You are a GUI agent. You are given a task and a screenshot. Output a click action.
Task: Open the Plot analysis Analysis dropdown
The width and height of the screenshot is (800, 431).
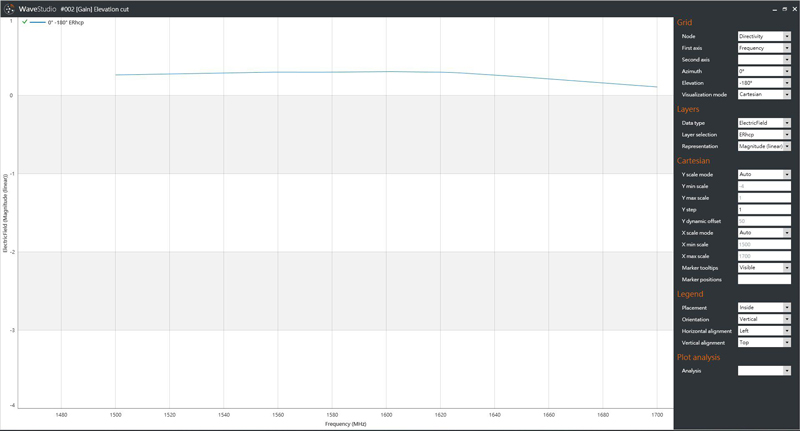pos(764,371)
